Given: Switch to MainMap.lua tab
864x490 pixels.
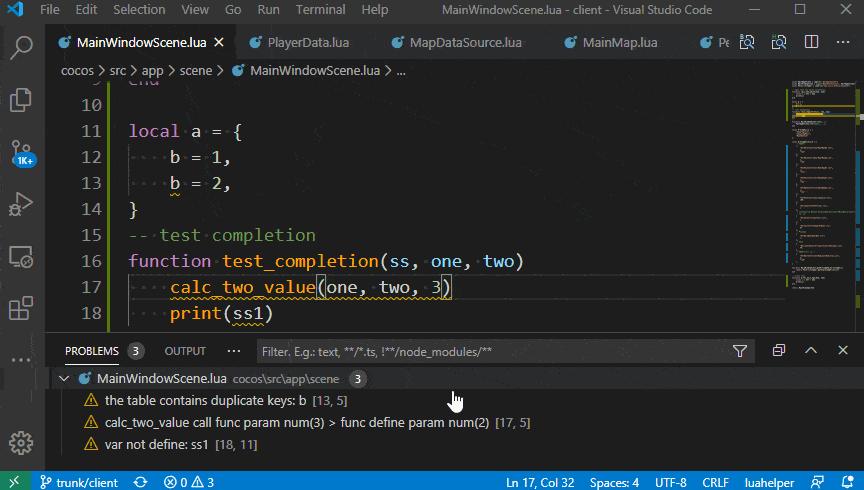Looking at the screenshot, I should [x=619, y=42].
